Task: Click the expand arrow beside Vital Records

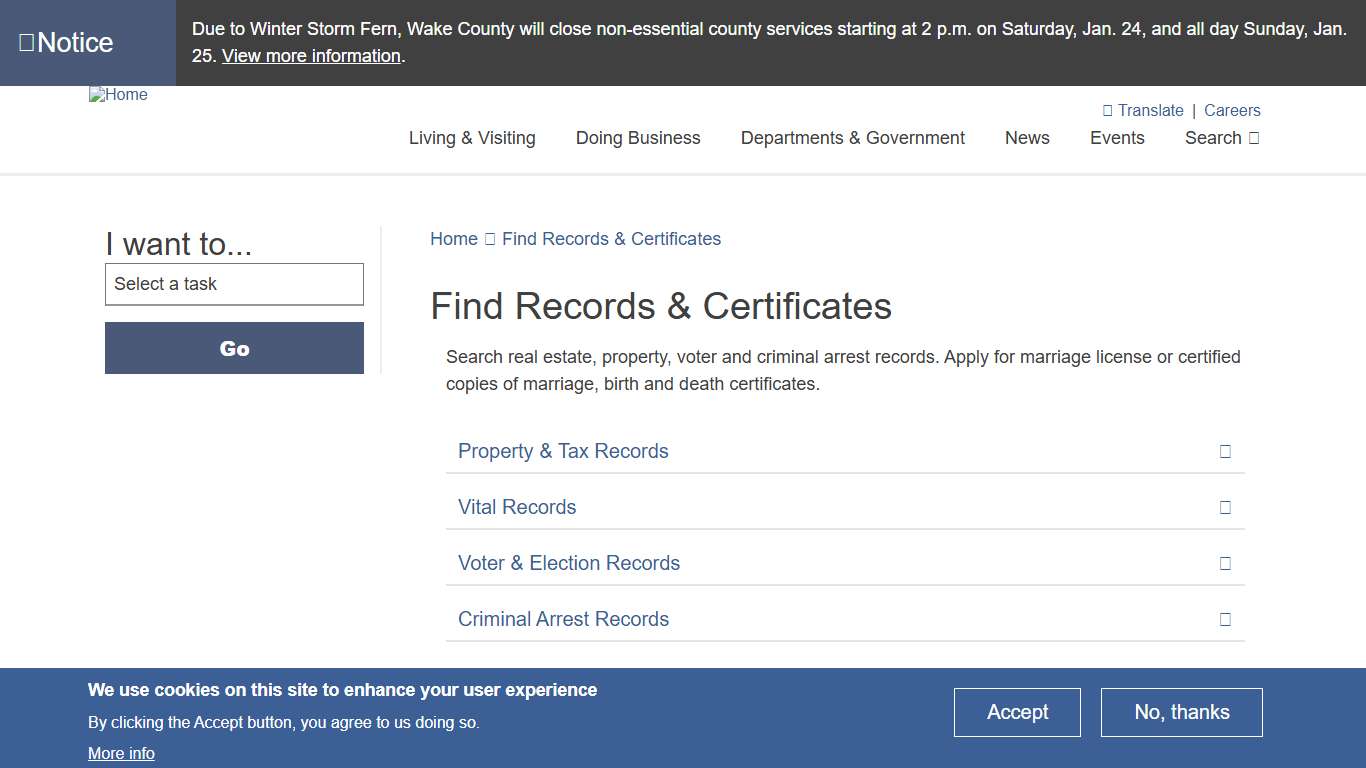Action: pyautogui.click(x=1225, y=507)
